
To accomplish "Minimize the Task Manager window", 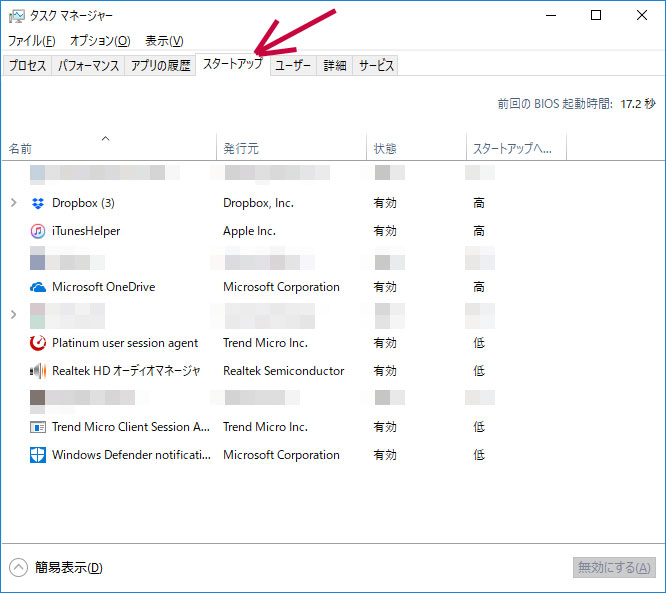I will tap(551, 16).
